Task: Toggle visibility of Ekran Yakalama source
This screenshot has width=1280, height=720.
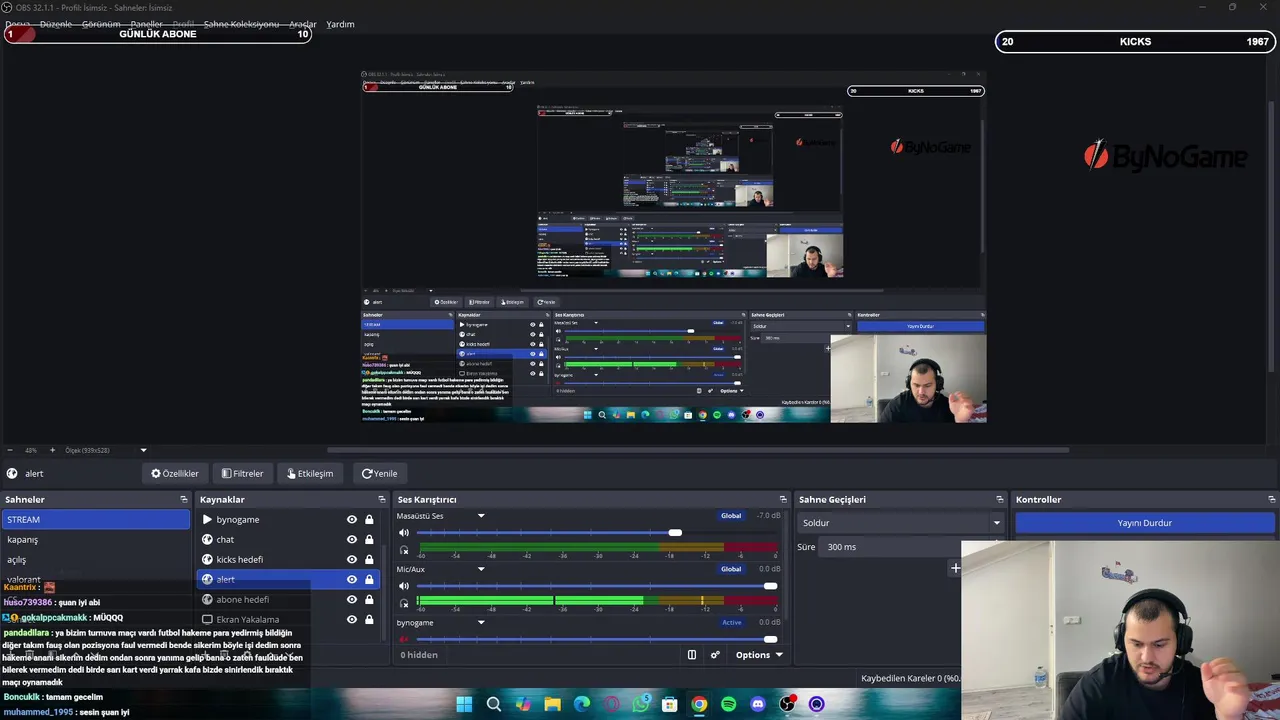Action: point(352,620)
